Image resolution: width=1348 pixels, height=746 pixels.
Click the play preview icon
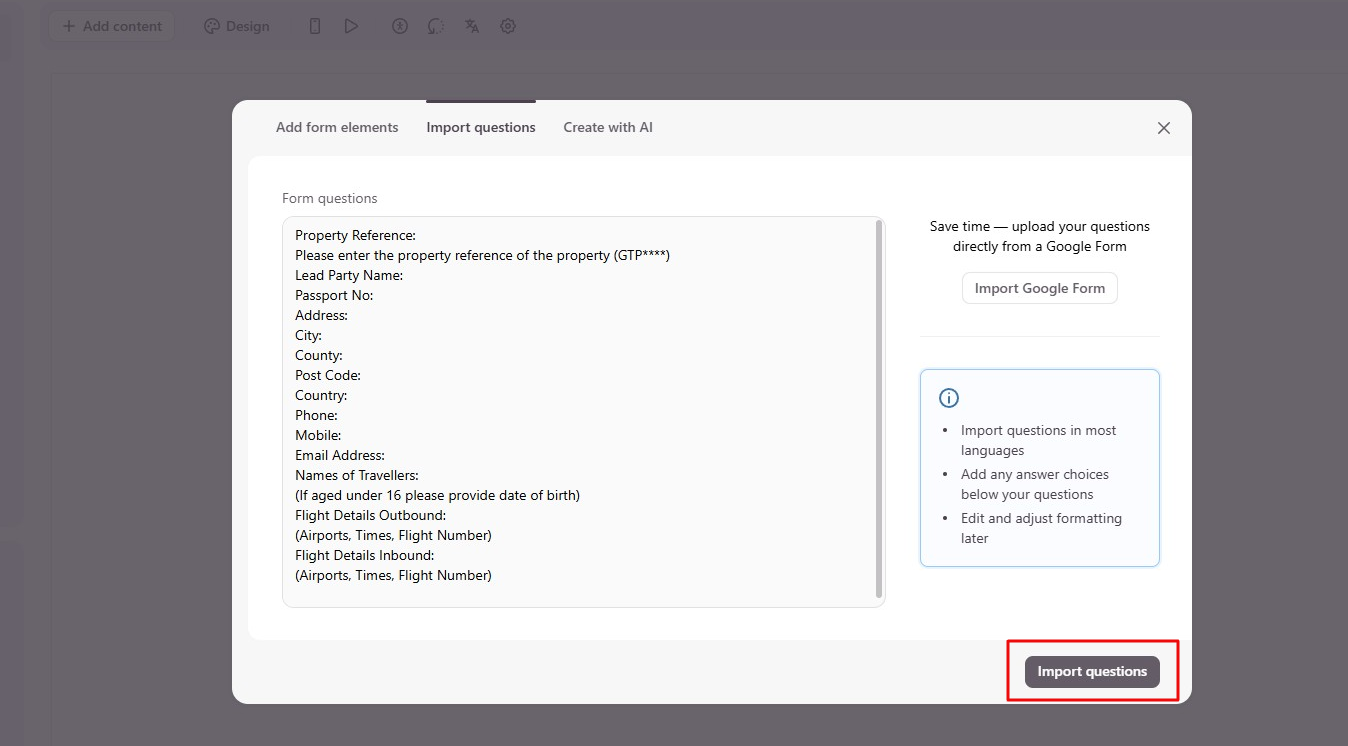coord(351,26)
